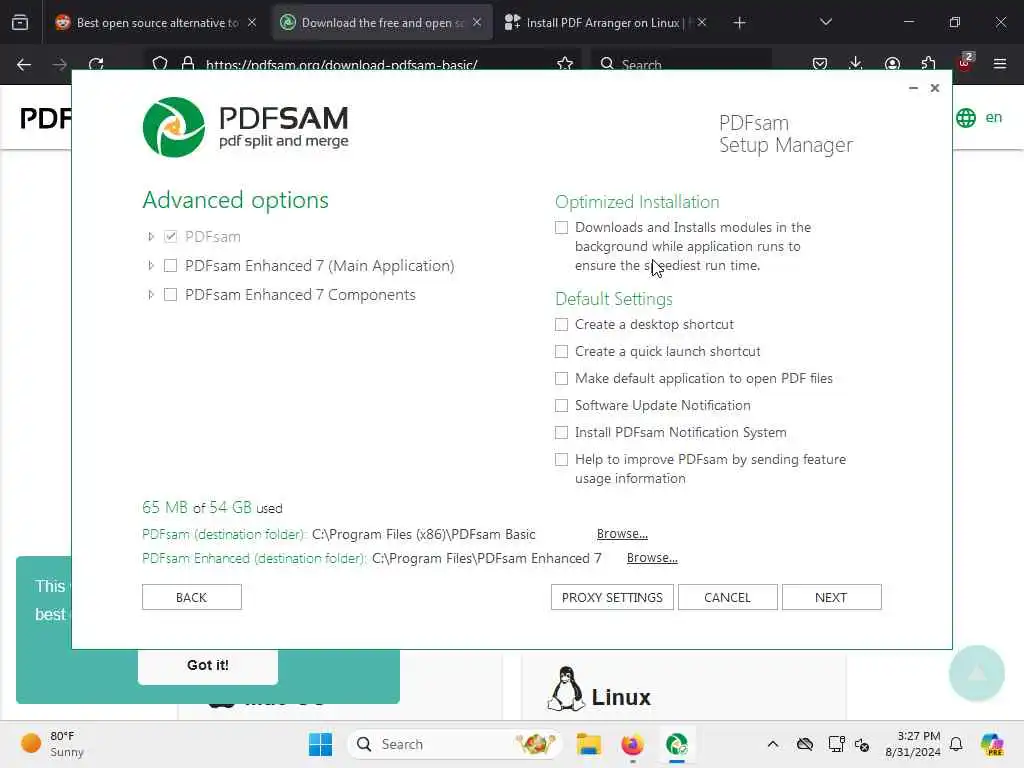Minimize the PDFsam Setup Manager dialog
Screen dimensions: 1024x768
(x=913, y=88)
